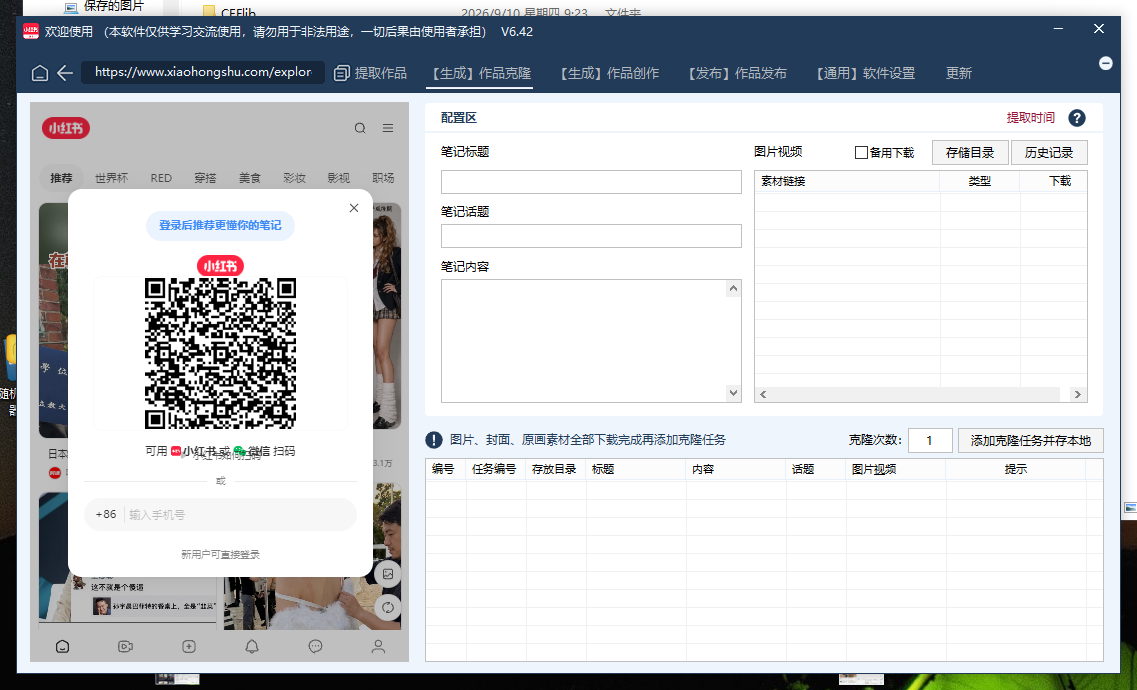1137x690 pixels.
Task: Click the material table left scroll arrow
Action: (x=763, y=394)
